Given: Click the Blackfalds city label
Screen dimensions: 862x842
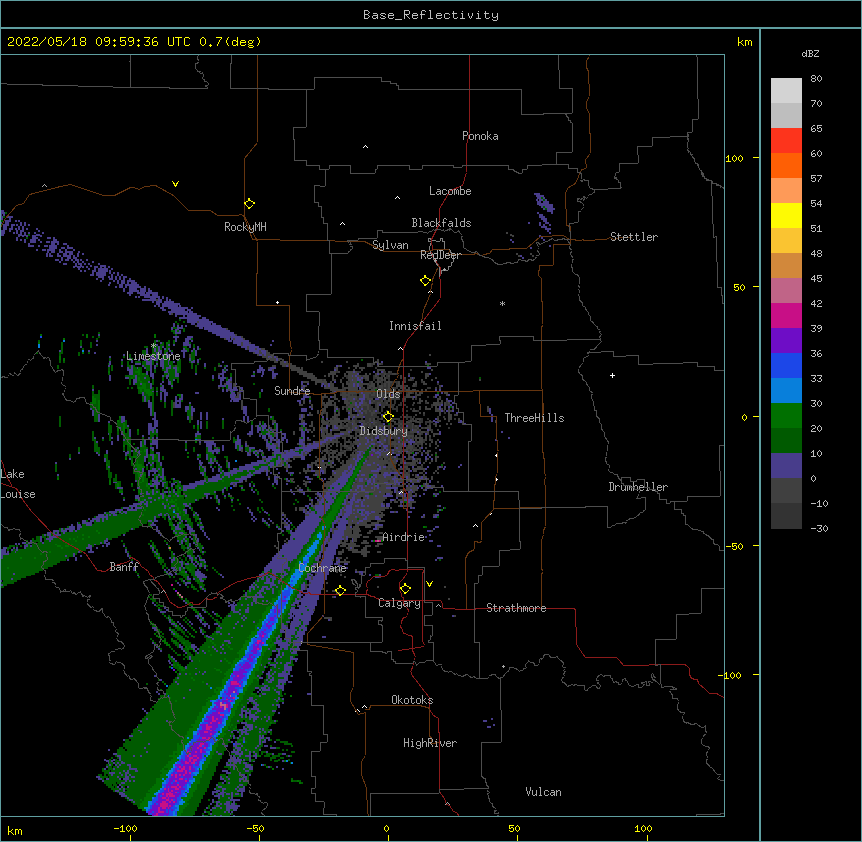Looking at the screenshot, I should coord(441,223).
